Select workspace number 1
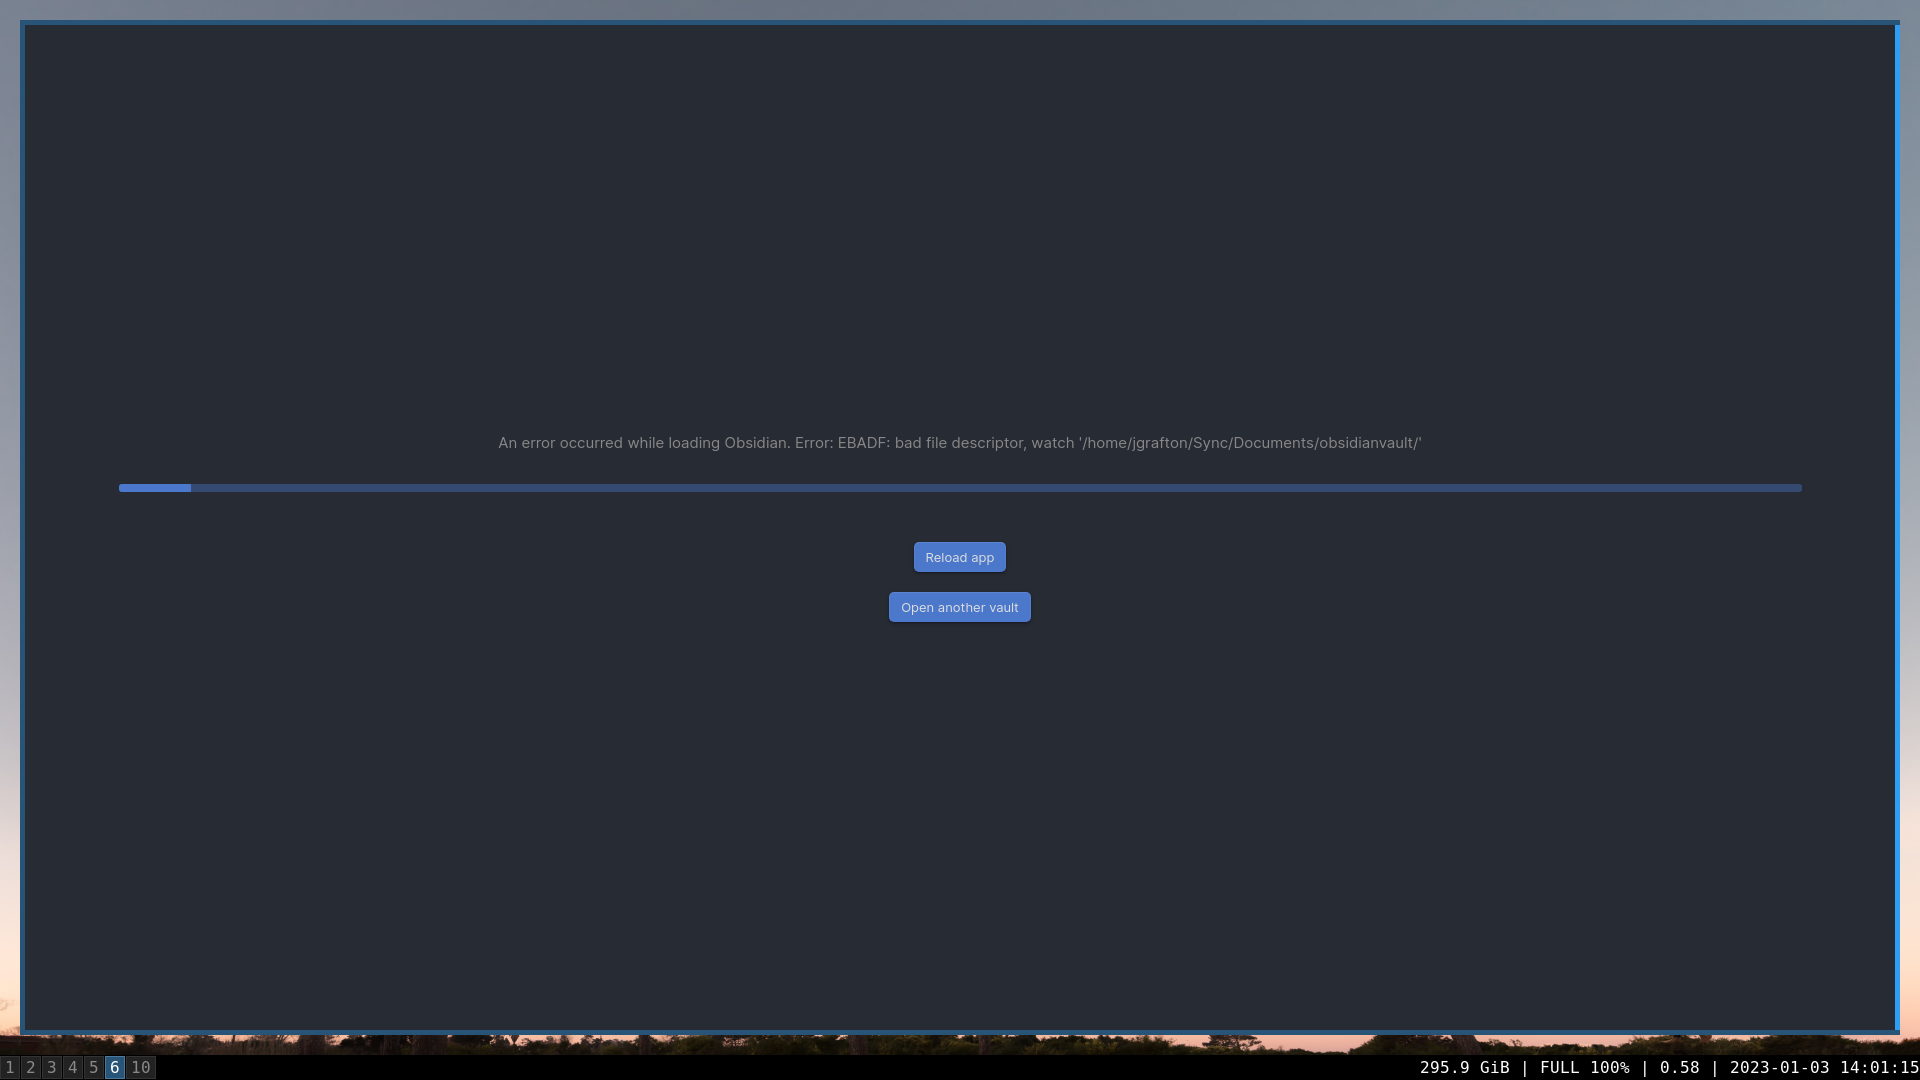Screen dimensions: 1920x1080 pyautogui.click(x=11, y=1068)
